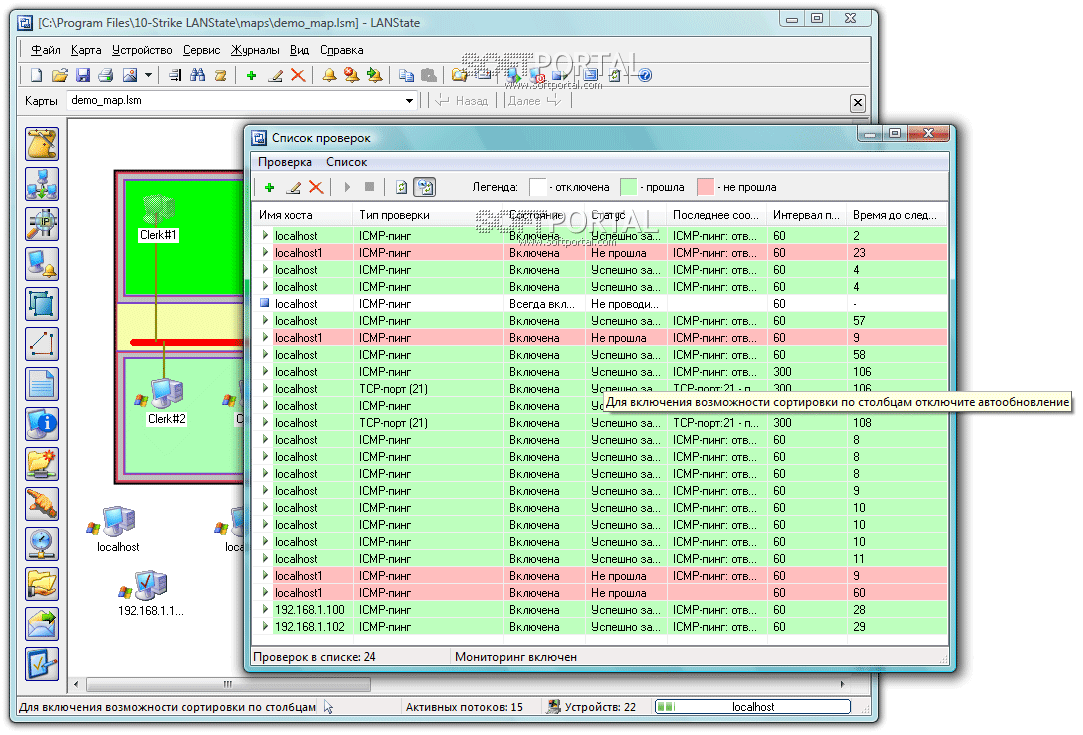Screen dimensions: 1083x735
Task: Print the map using the printer icon
Action: (106, 75)
